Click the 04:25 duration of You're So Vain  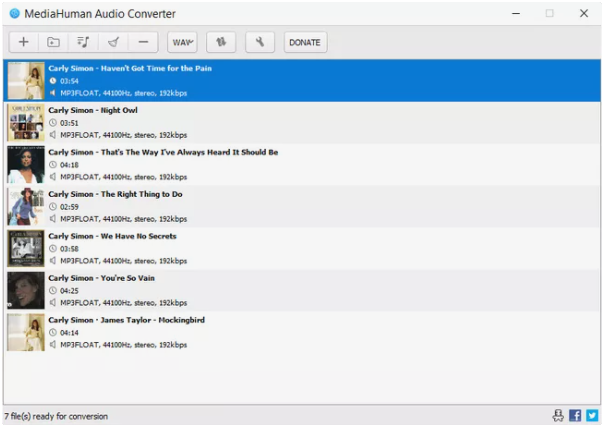(69, 291)
